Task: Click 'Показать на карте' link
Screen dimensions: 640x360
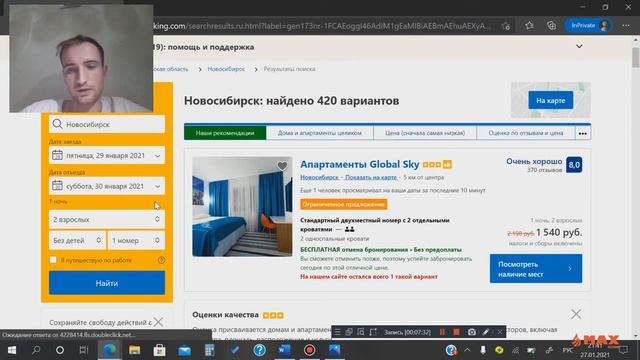Action: coord(371,178)
